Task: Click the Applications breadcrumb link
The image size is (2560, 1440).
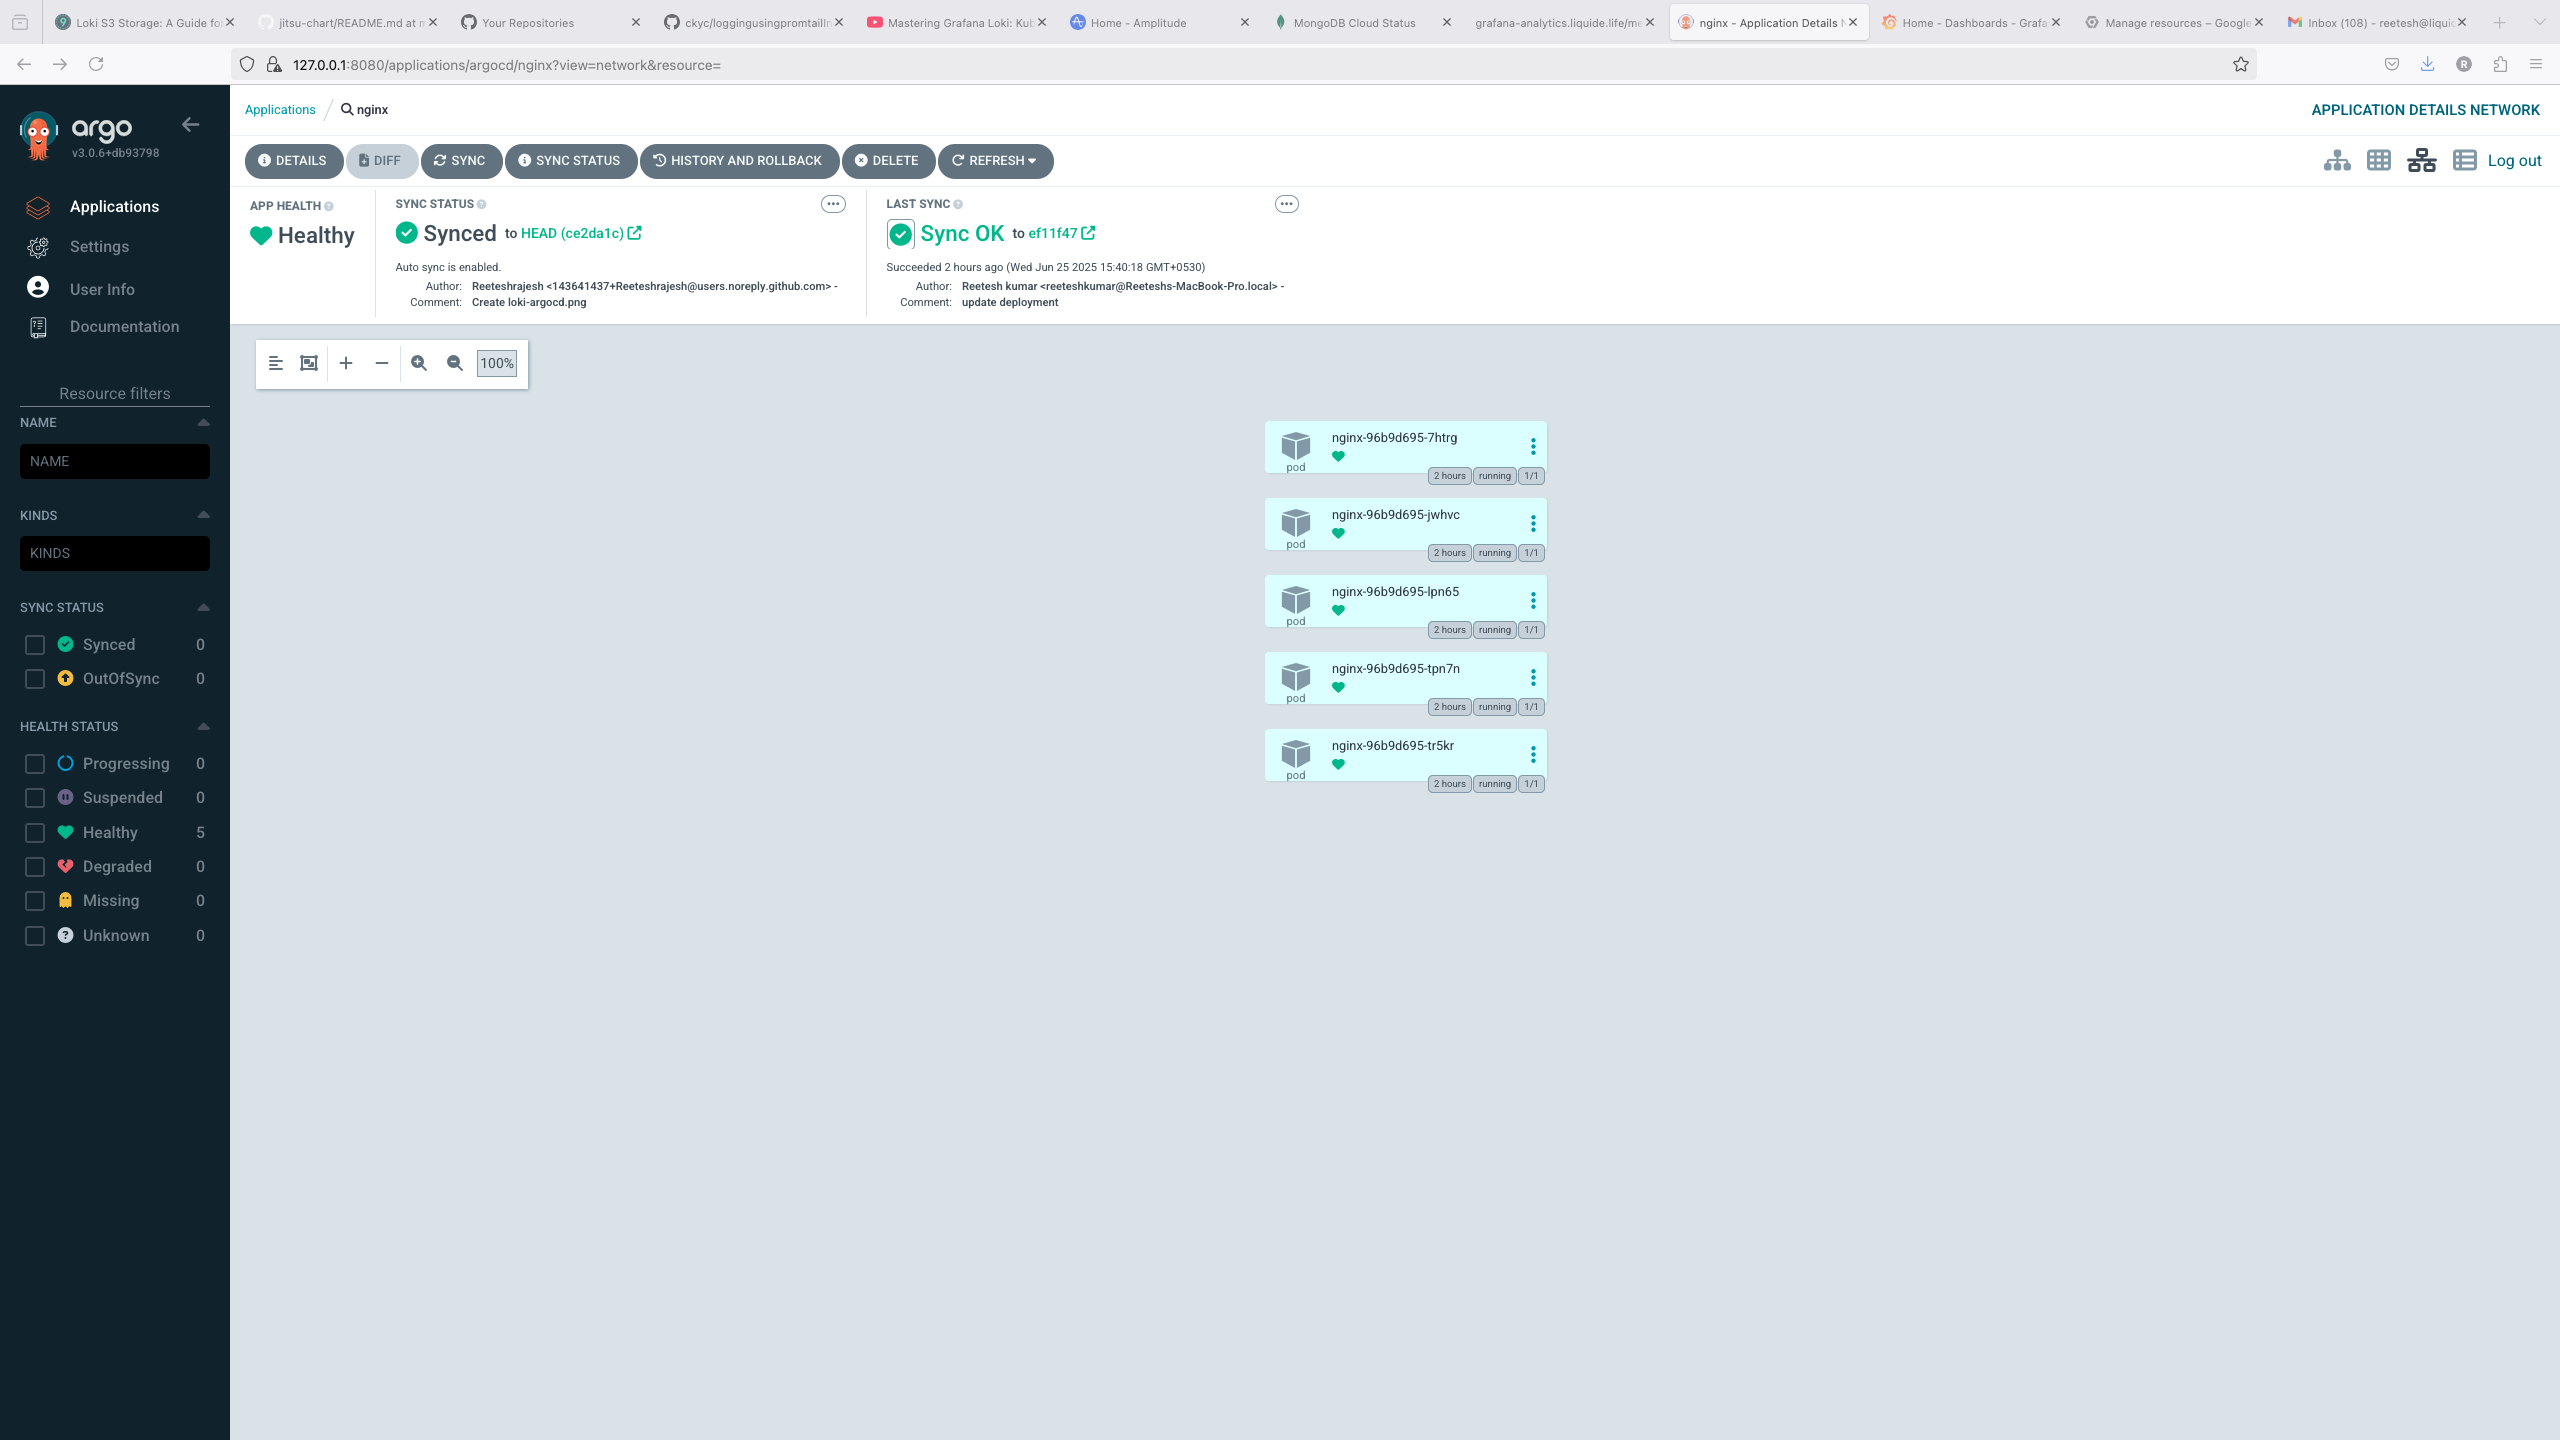Action: [280, 110]
